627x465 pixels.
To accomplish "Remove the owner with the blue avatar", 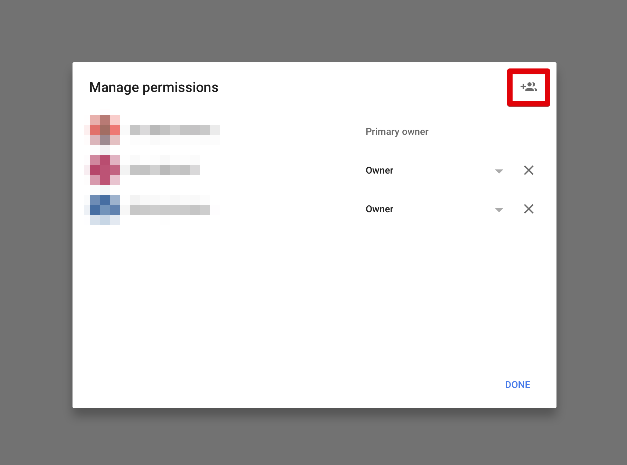I will point(529,209).
